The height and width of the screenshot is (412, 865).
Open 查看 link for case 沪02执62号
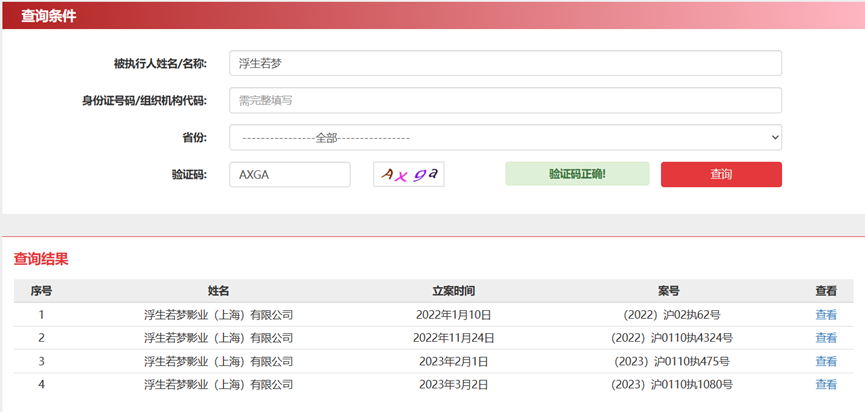pos(826,315)
